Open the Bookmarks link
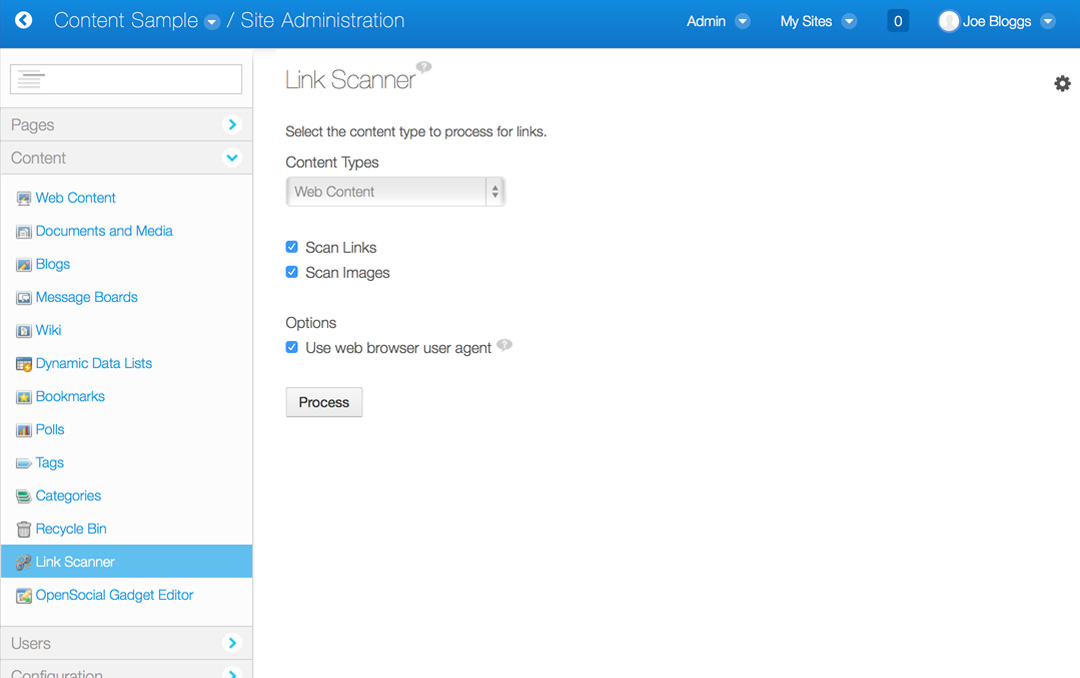 tap(70, 396)
